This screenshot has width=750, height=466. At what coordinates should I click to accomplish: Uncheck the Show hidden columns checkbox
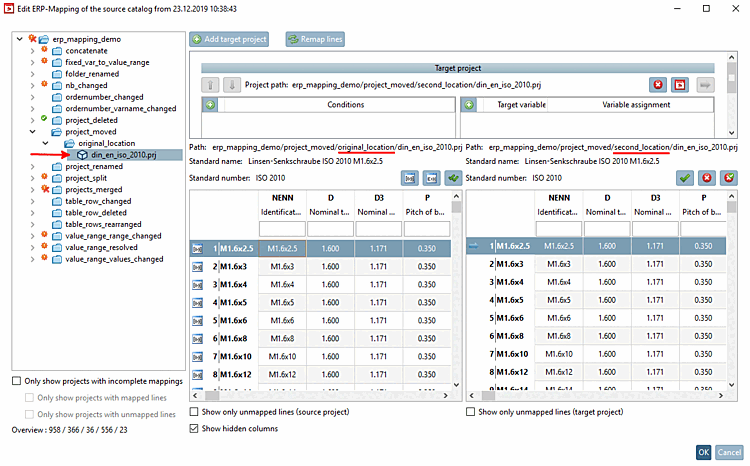[x=195, y=428]
